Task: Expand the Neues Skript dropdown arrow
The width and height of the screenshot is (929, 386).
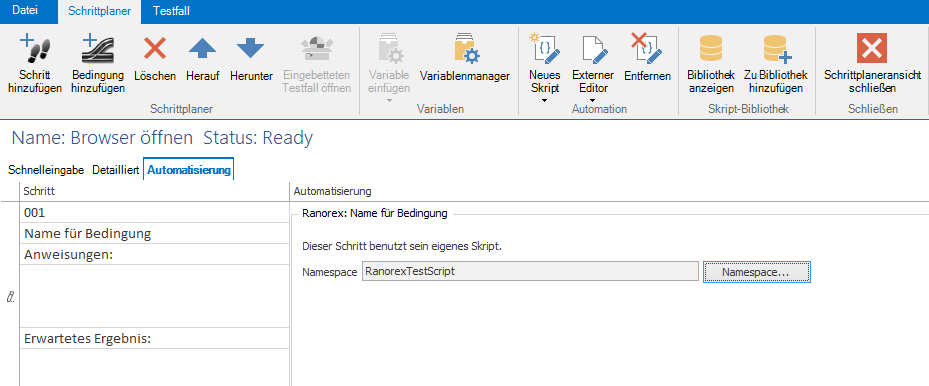Action: pos(544,101)
